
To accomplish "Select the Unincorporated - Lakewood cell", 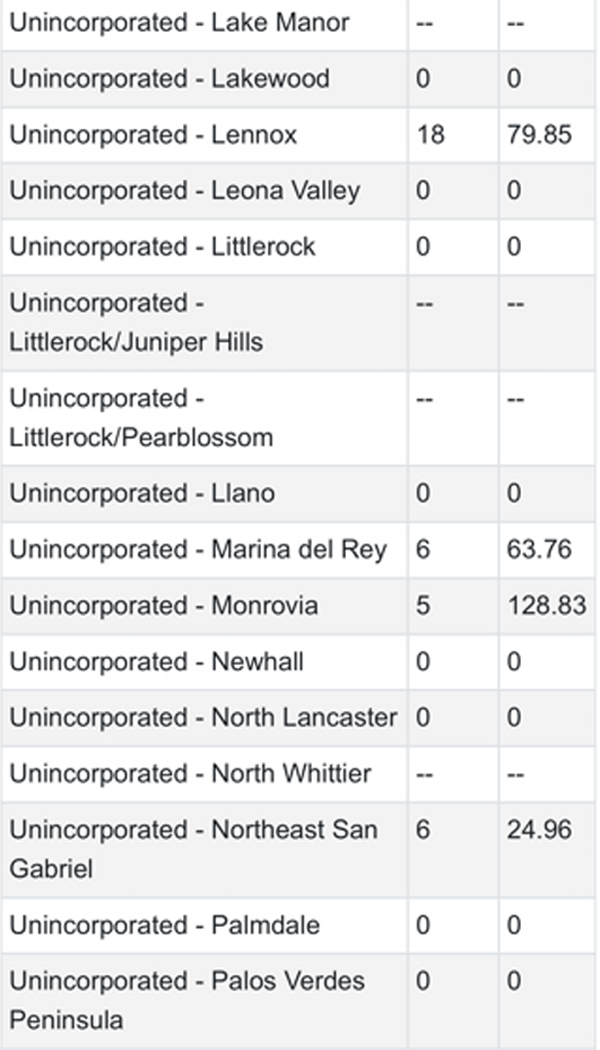I will 169,78.
